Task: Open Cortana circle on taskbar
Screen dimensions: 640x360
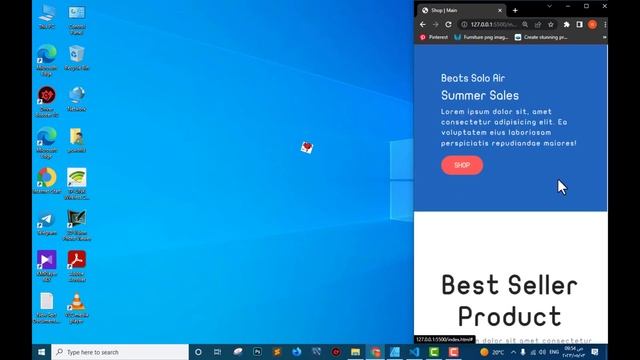Action: (x=198, y=352)
